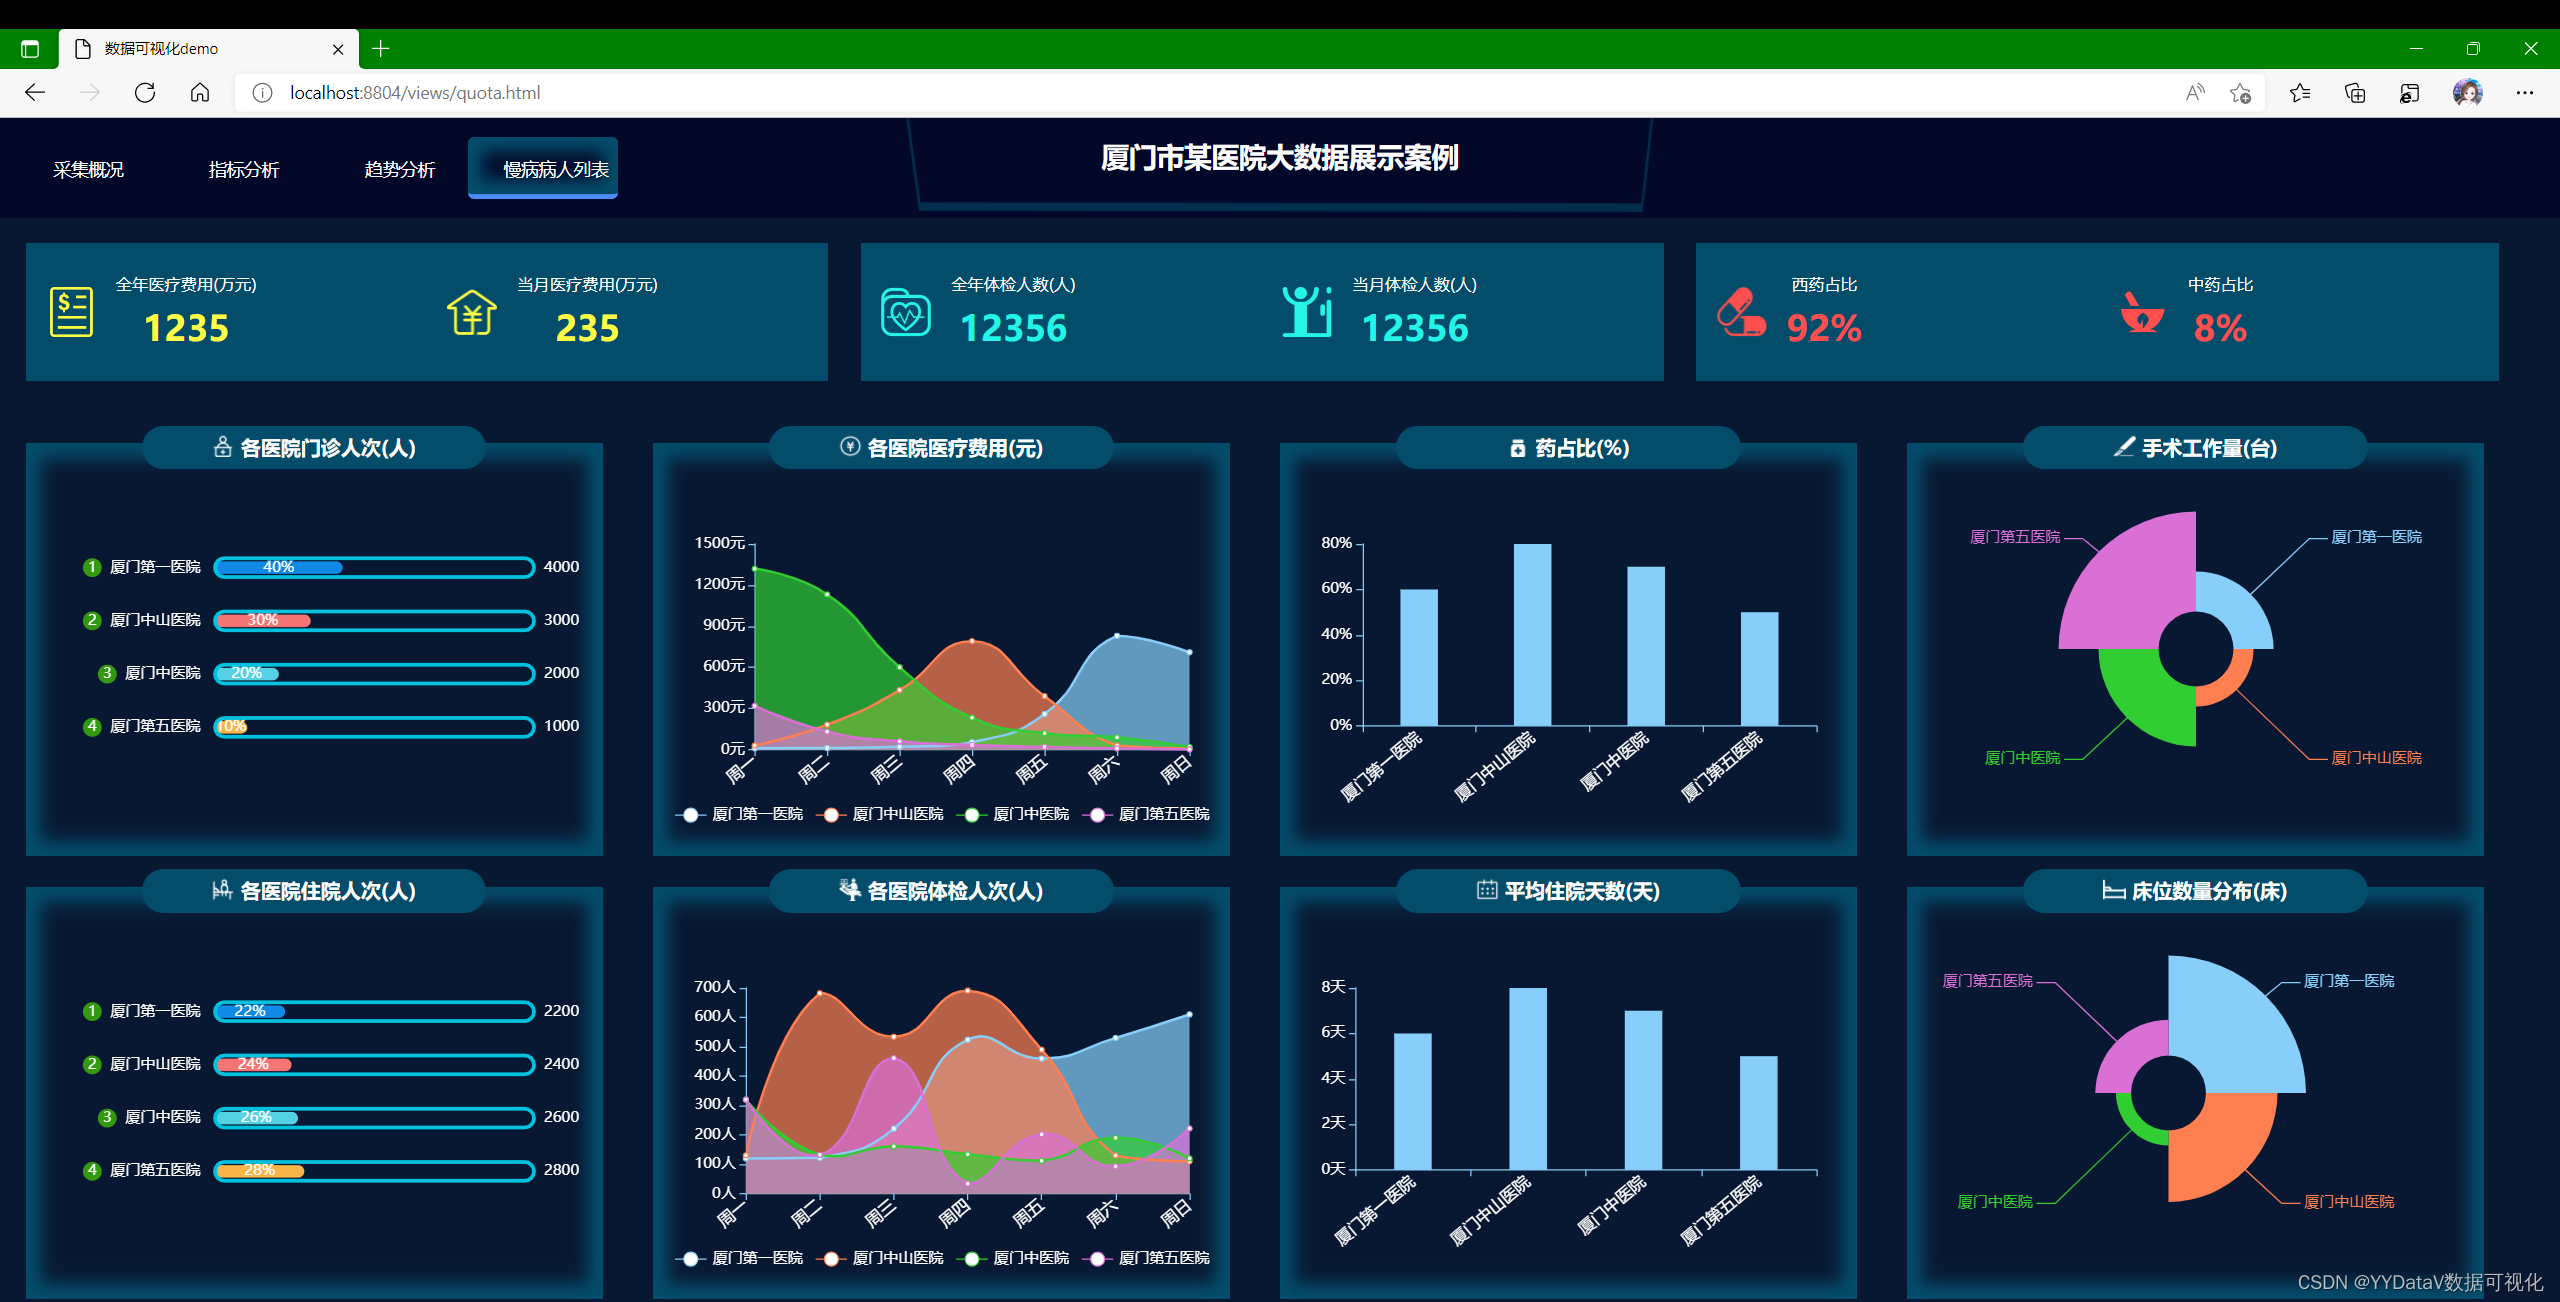Switch to the 采集概况 tab
2560x1302 pixels.
pyautogui.click(x=88, y=168)
